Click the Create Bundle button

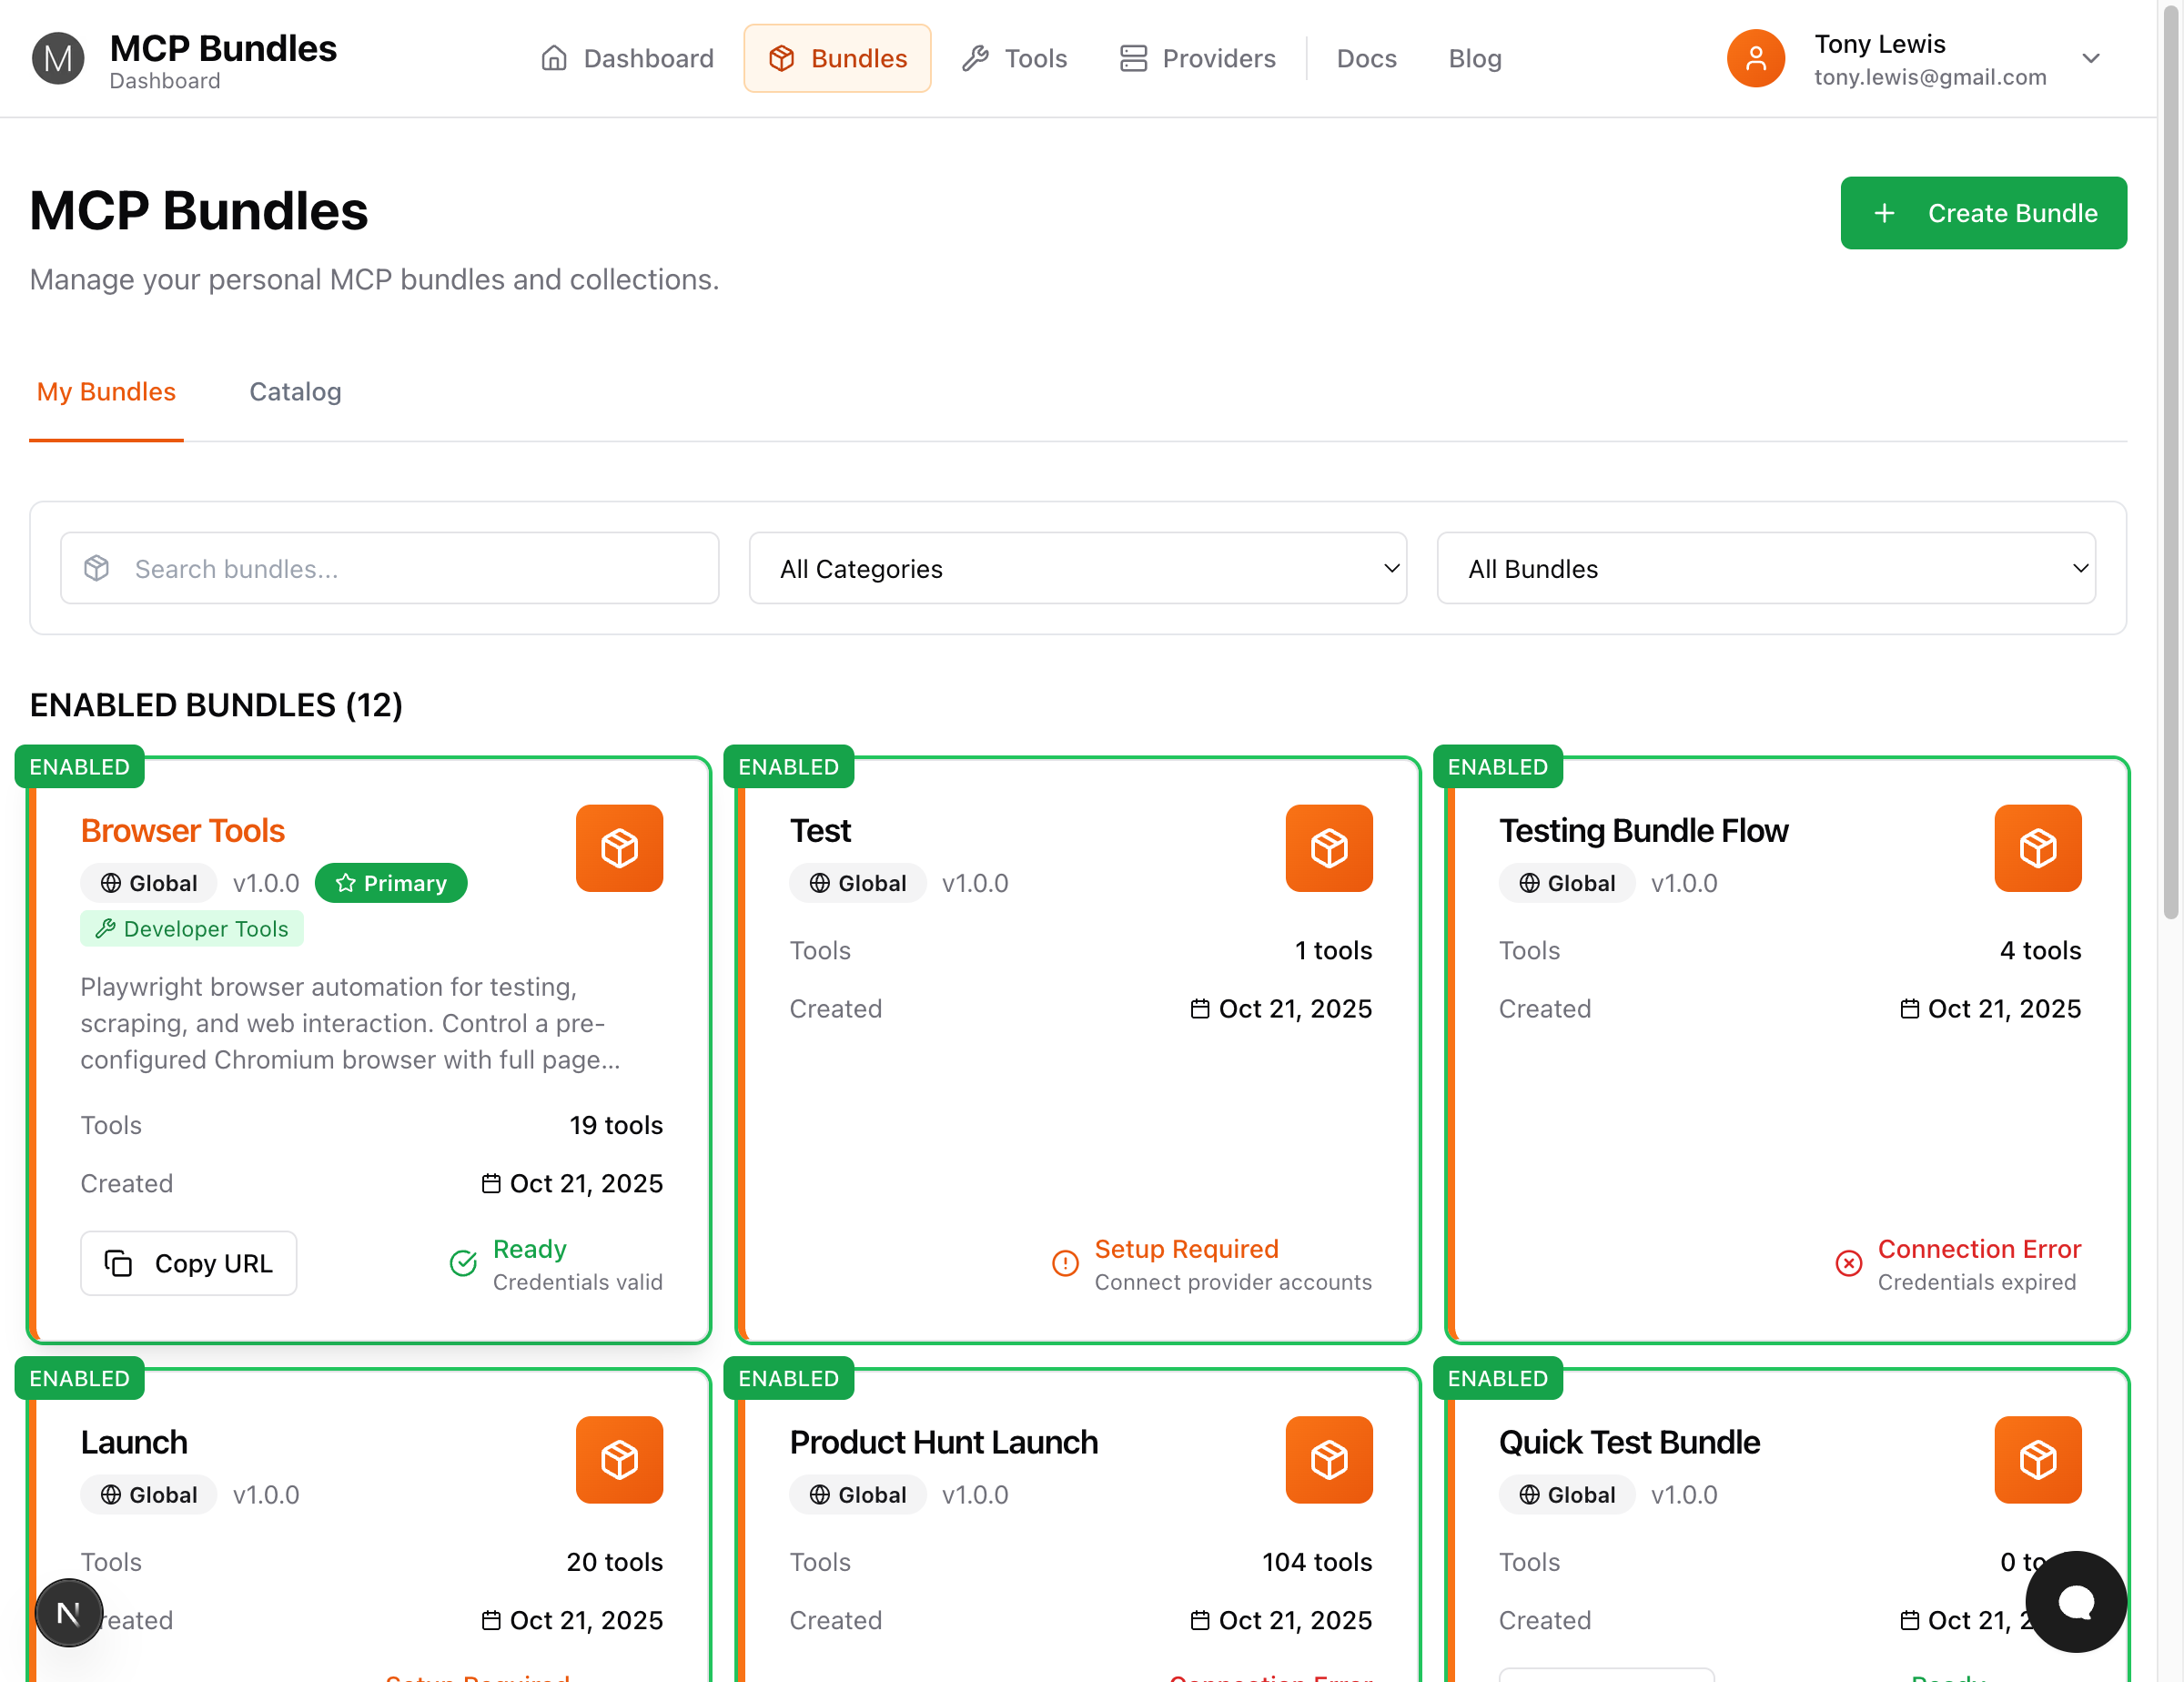1983,213
